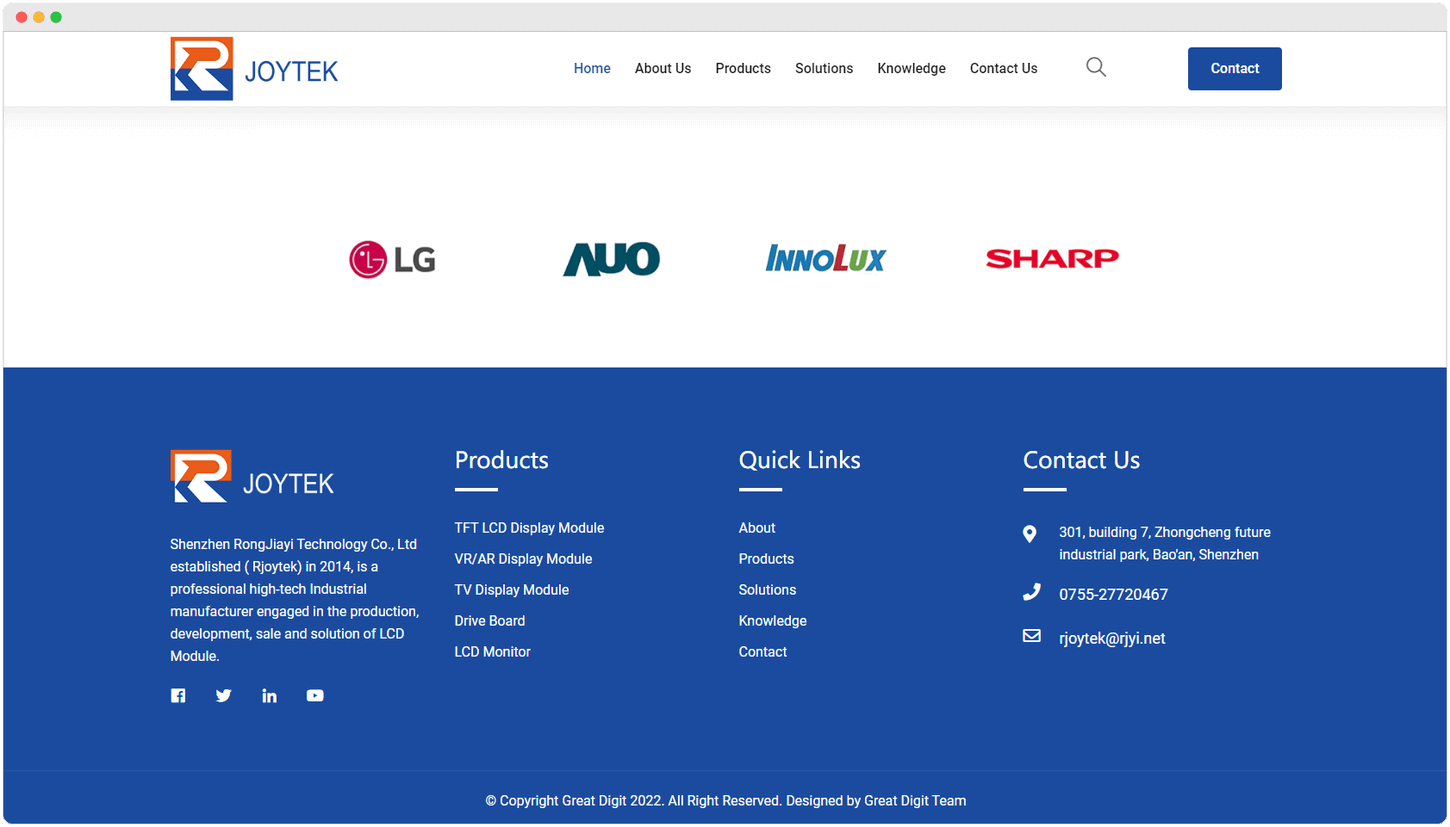Image resolution: width=1450 pixels, height=827 pixels.
Task: Click the footer Joytek logo
Action: tap(252, 476)
